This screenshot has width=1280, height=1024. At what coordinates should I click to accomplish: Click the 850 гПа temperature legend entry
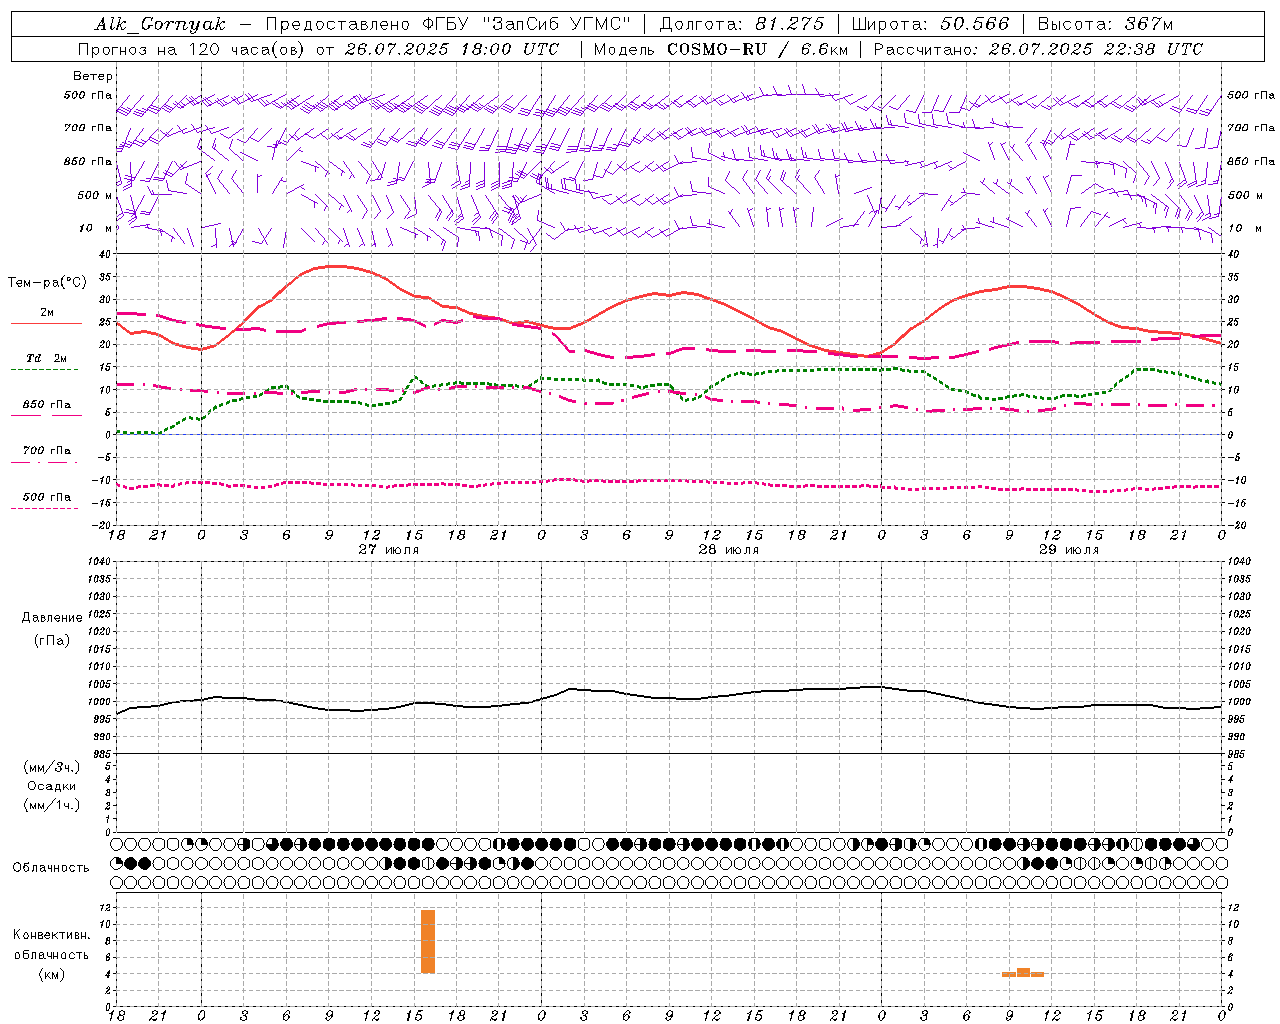pyautogui.click(x=47, y=405)
